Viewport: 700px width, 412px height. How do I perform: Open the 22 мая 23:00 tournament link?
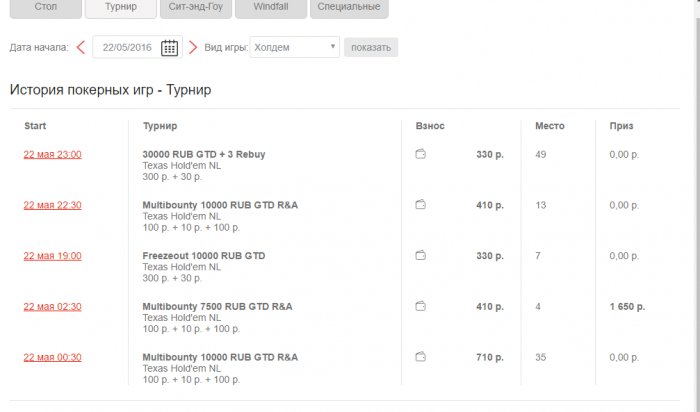53,154
